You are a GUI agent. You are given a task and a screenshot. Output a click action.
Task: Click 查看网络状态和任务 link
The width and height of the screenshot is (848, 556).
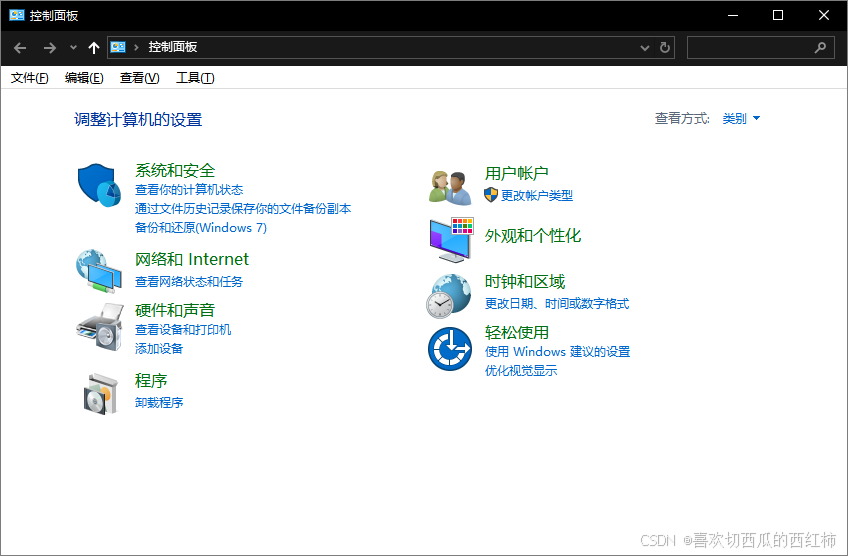coord(189,282)
